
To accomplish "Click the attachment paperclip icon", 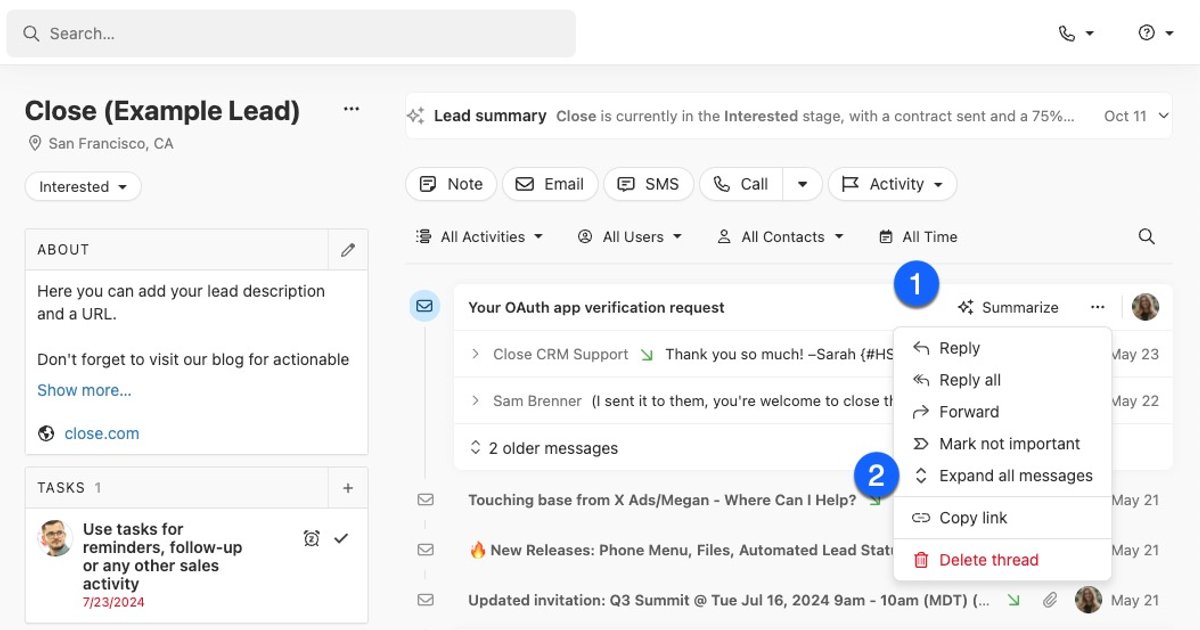I will tap(1049, 600).
